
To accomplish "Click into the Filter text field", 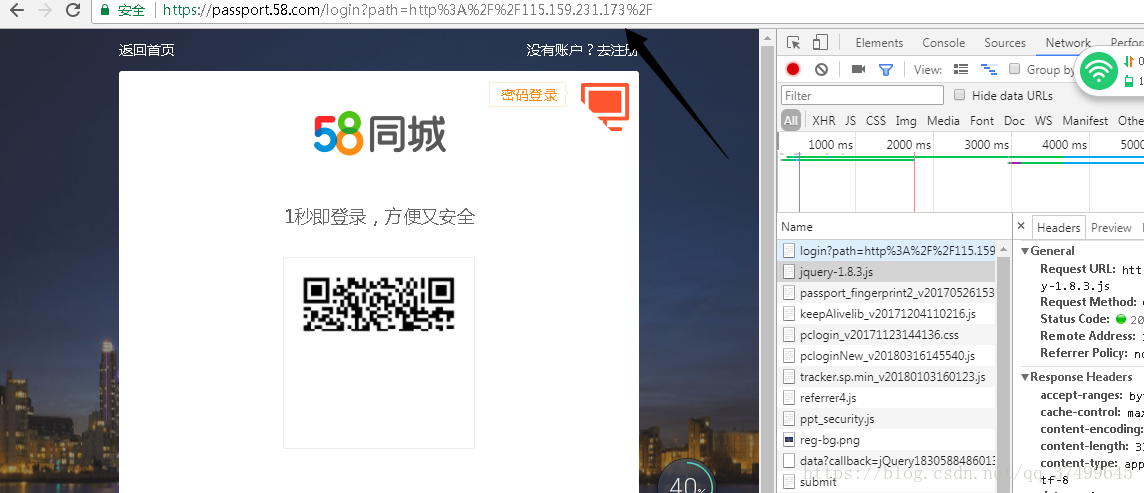I will point(862,96).
